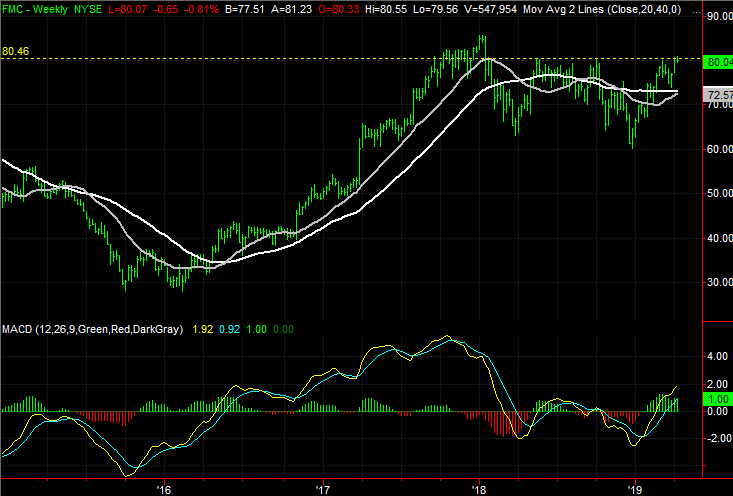This screenshot has height=496, width=733.
Task: Click the '16 time axis label
Action: point(165,490)
